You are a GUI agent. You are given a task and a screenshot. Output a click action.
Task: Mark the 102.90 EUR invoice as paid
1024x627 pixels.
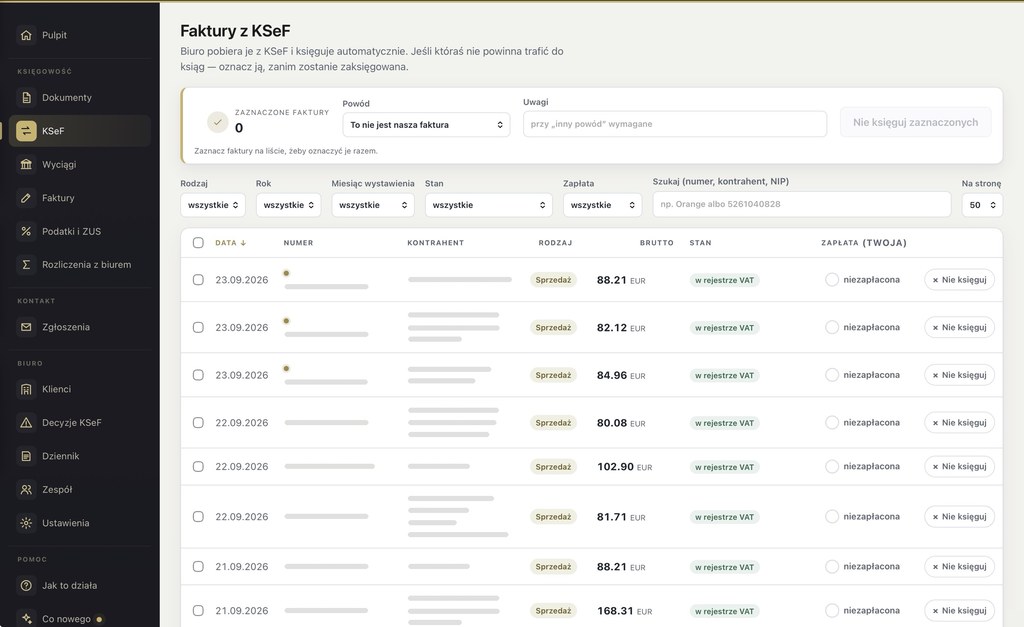831,466
